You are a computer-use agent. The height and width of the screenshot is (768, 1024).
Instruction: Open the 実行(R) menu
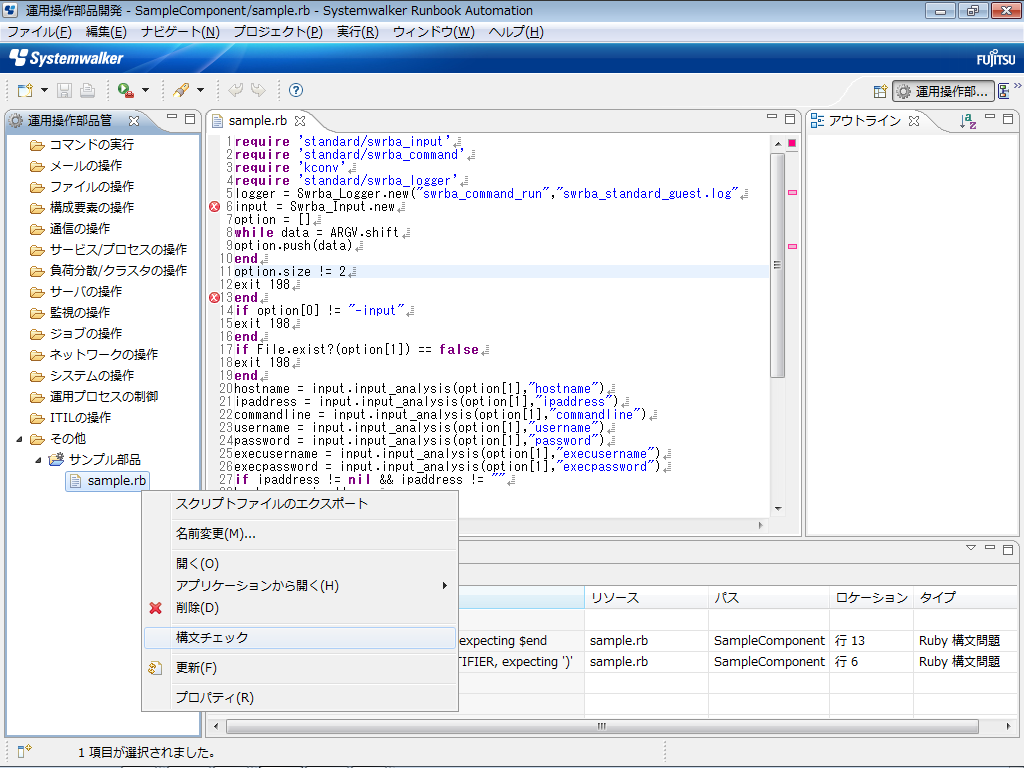pos(358,32)
